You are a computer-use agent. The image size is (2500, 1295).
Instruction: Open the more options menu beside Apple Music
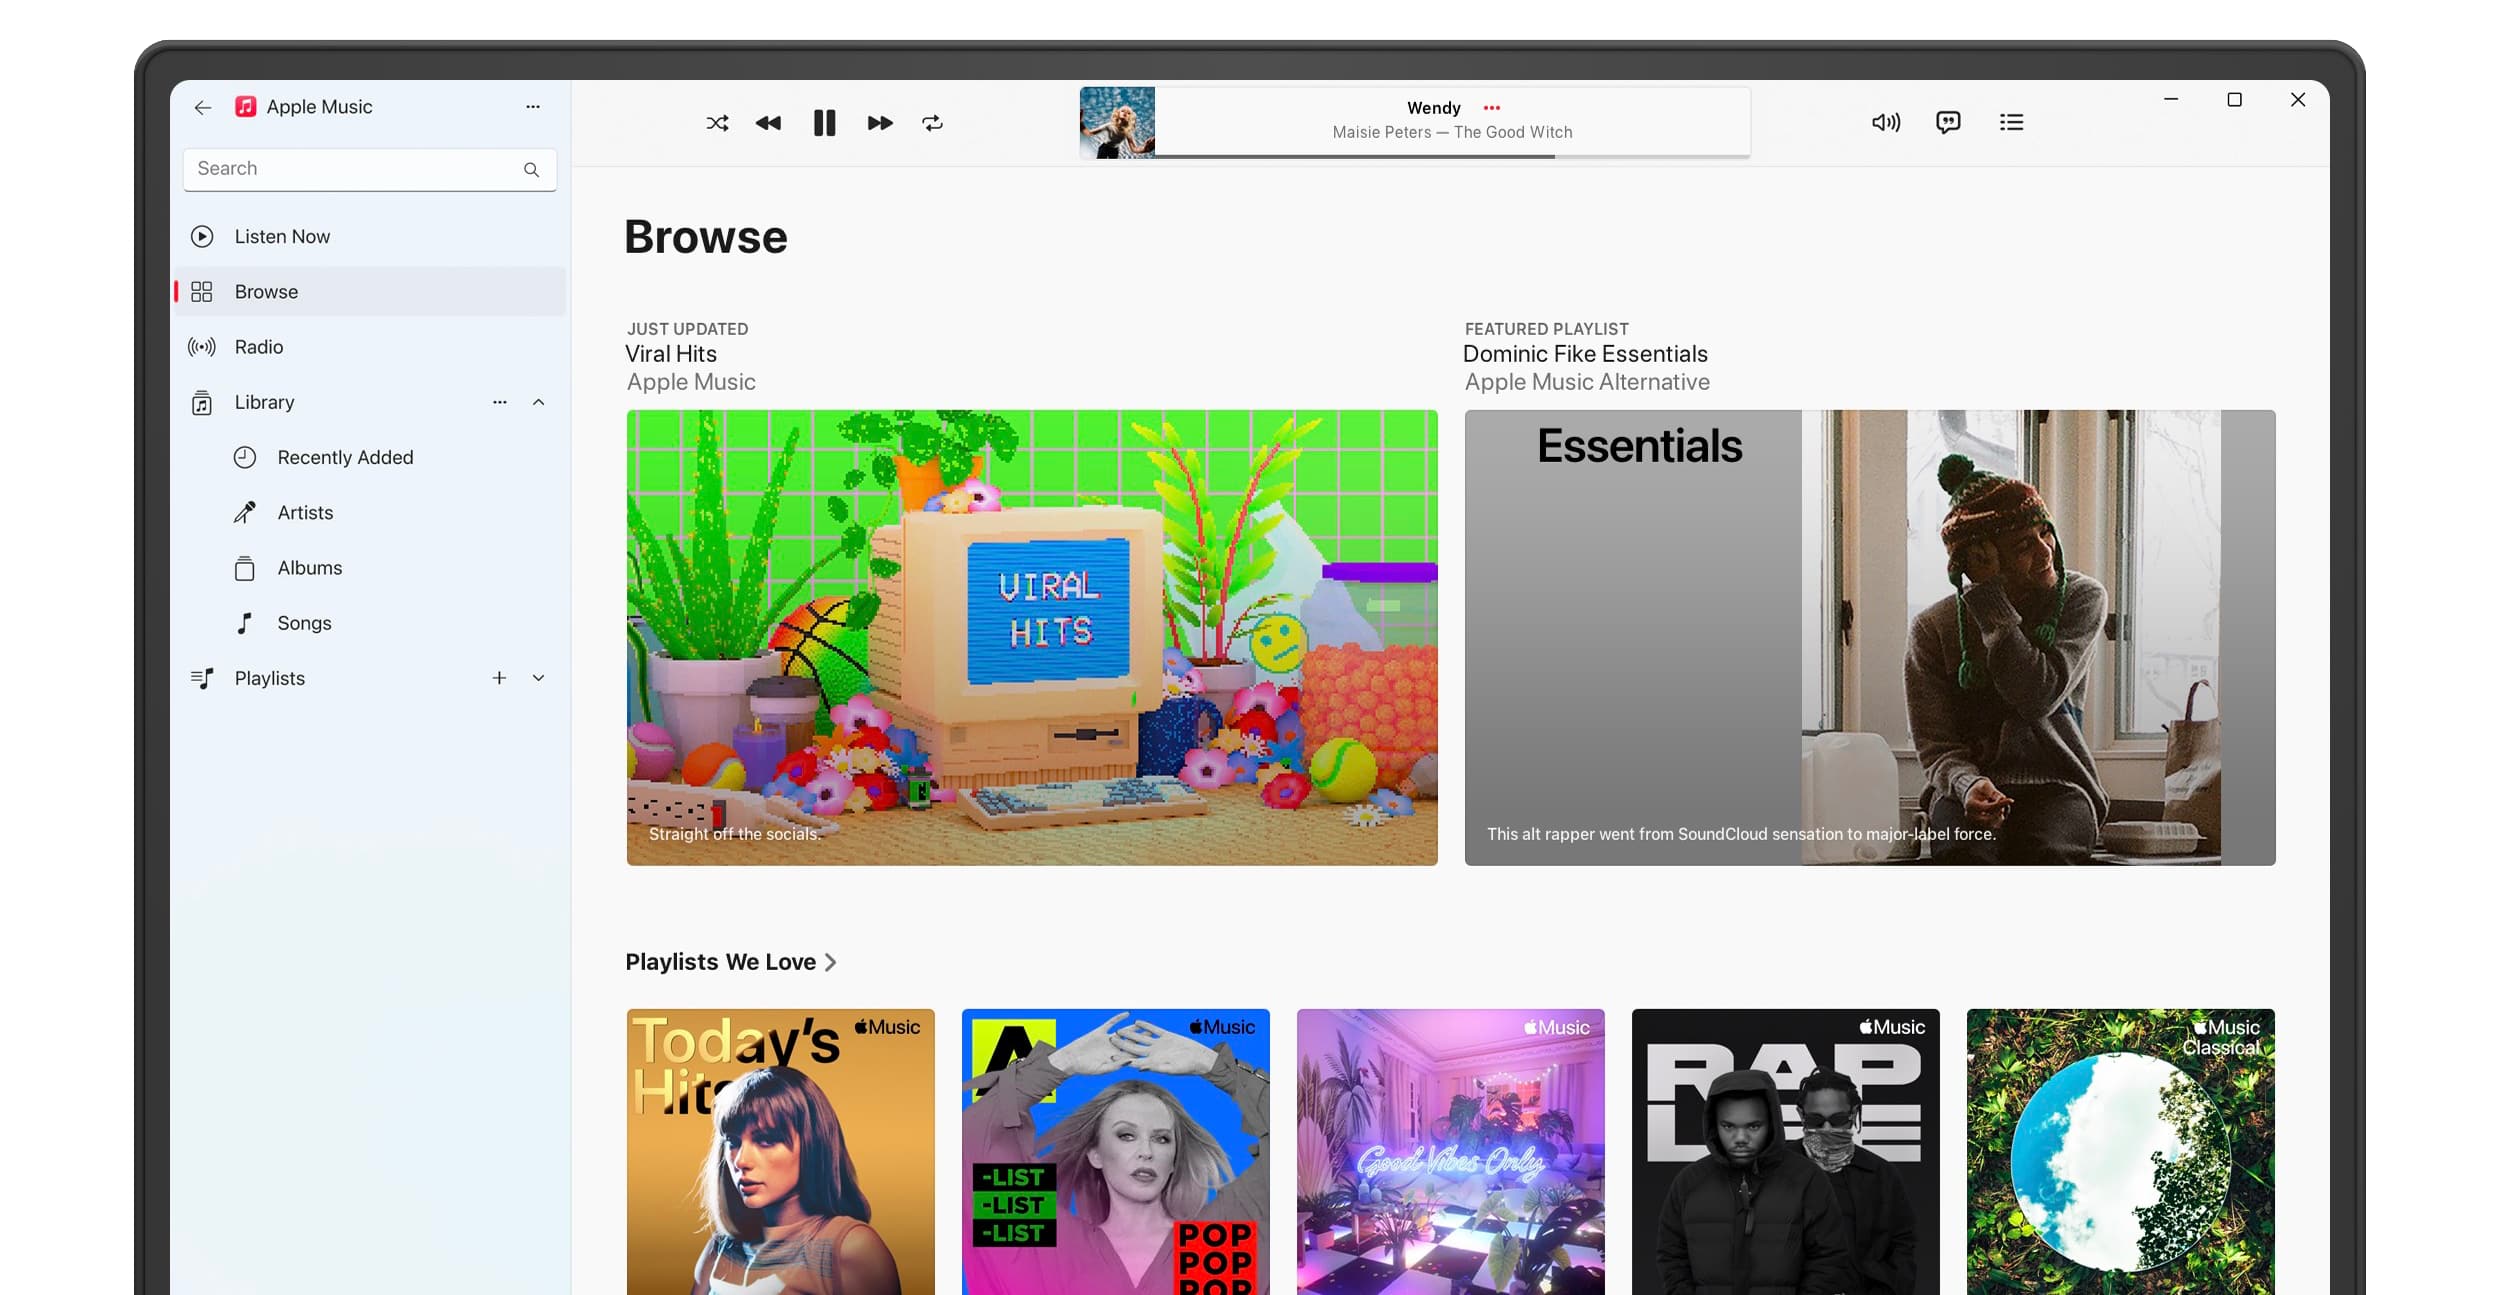click(533, 106)
